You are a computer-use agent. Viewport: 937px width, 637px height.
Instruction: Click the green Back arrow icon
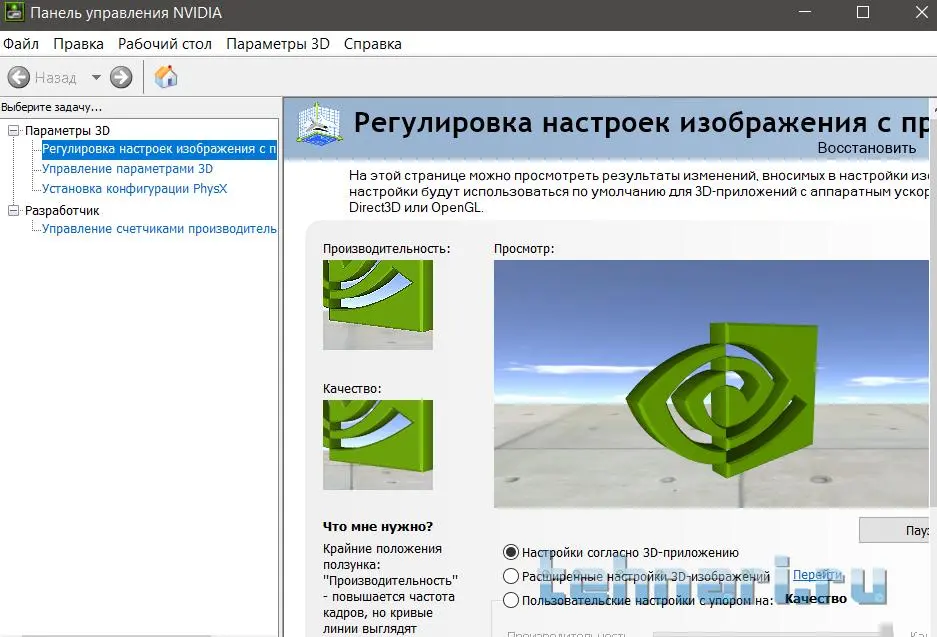[x=18, y=77]
